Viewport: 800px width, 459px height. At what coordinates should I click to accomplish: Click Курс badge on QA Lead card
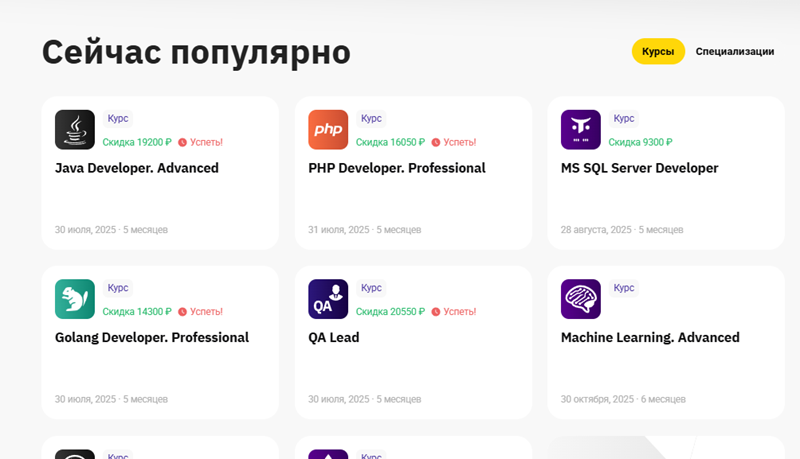pos(371,288)
